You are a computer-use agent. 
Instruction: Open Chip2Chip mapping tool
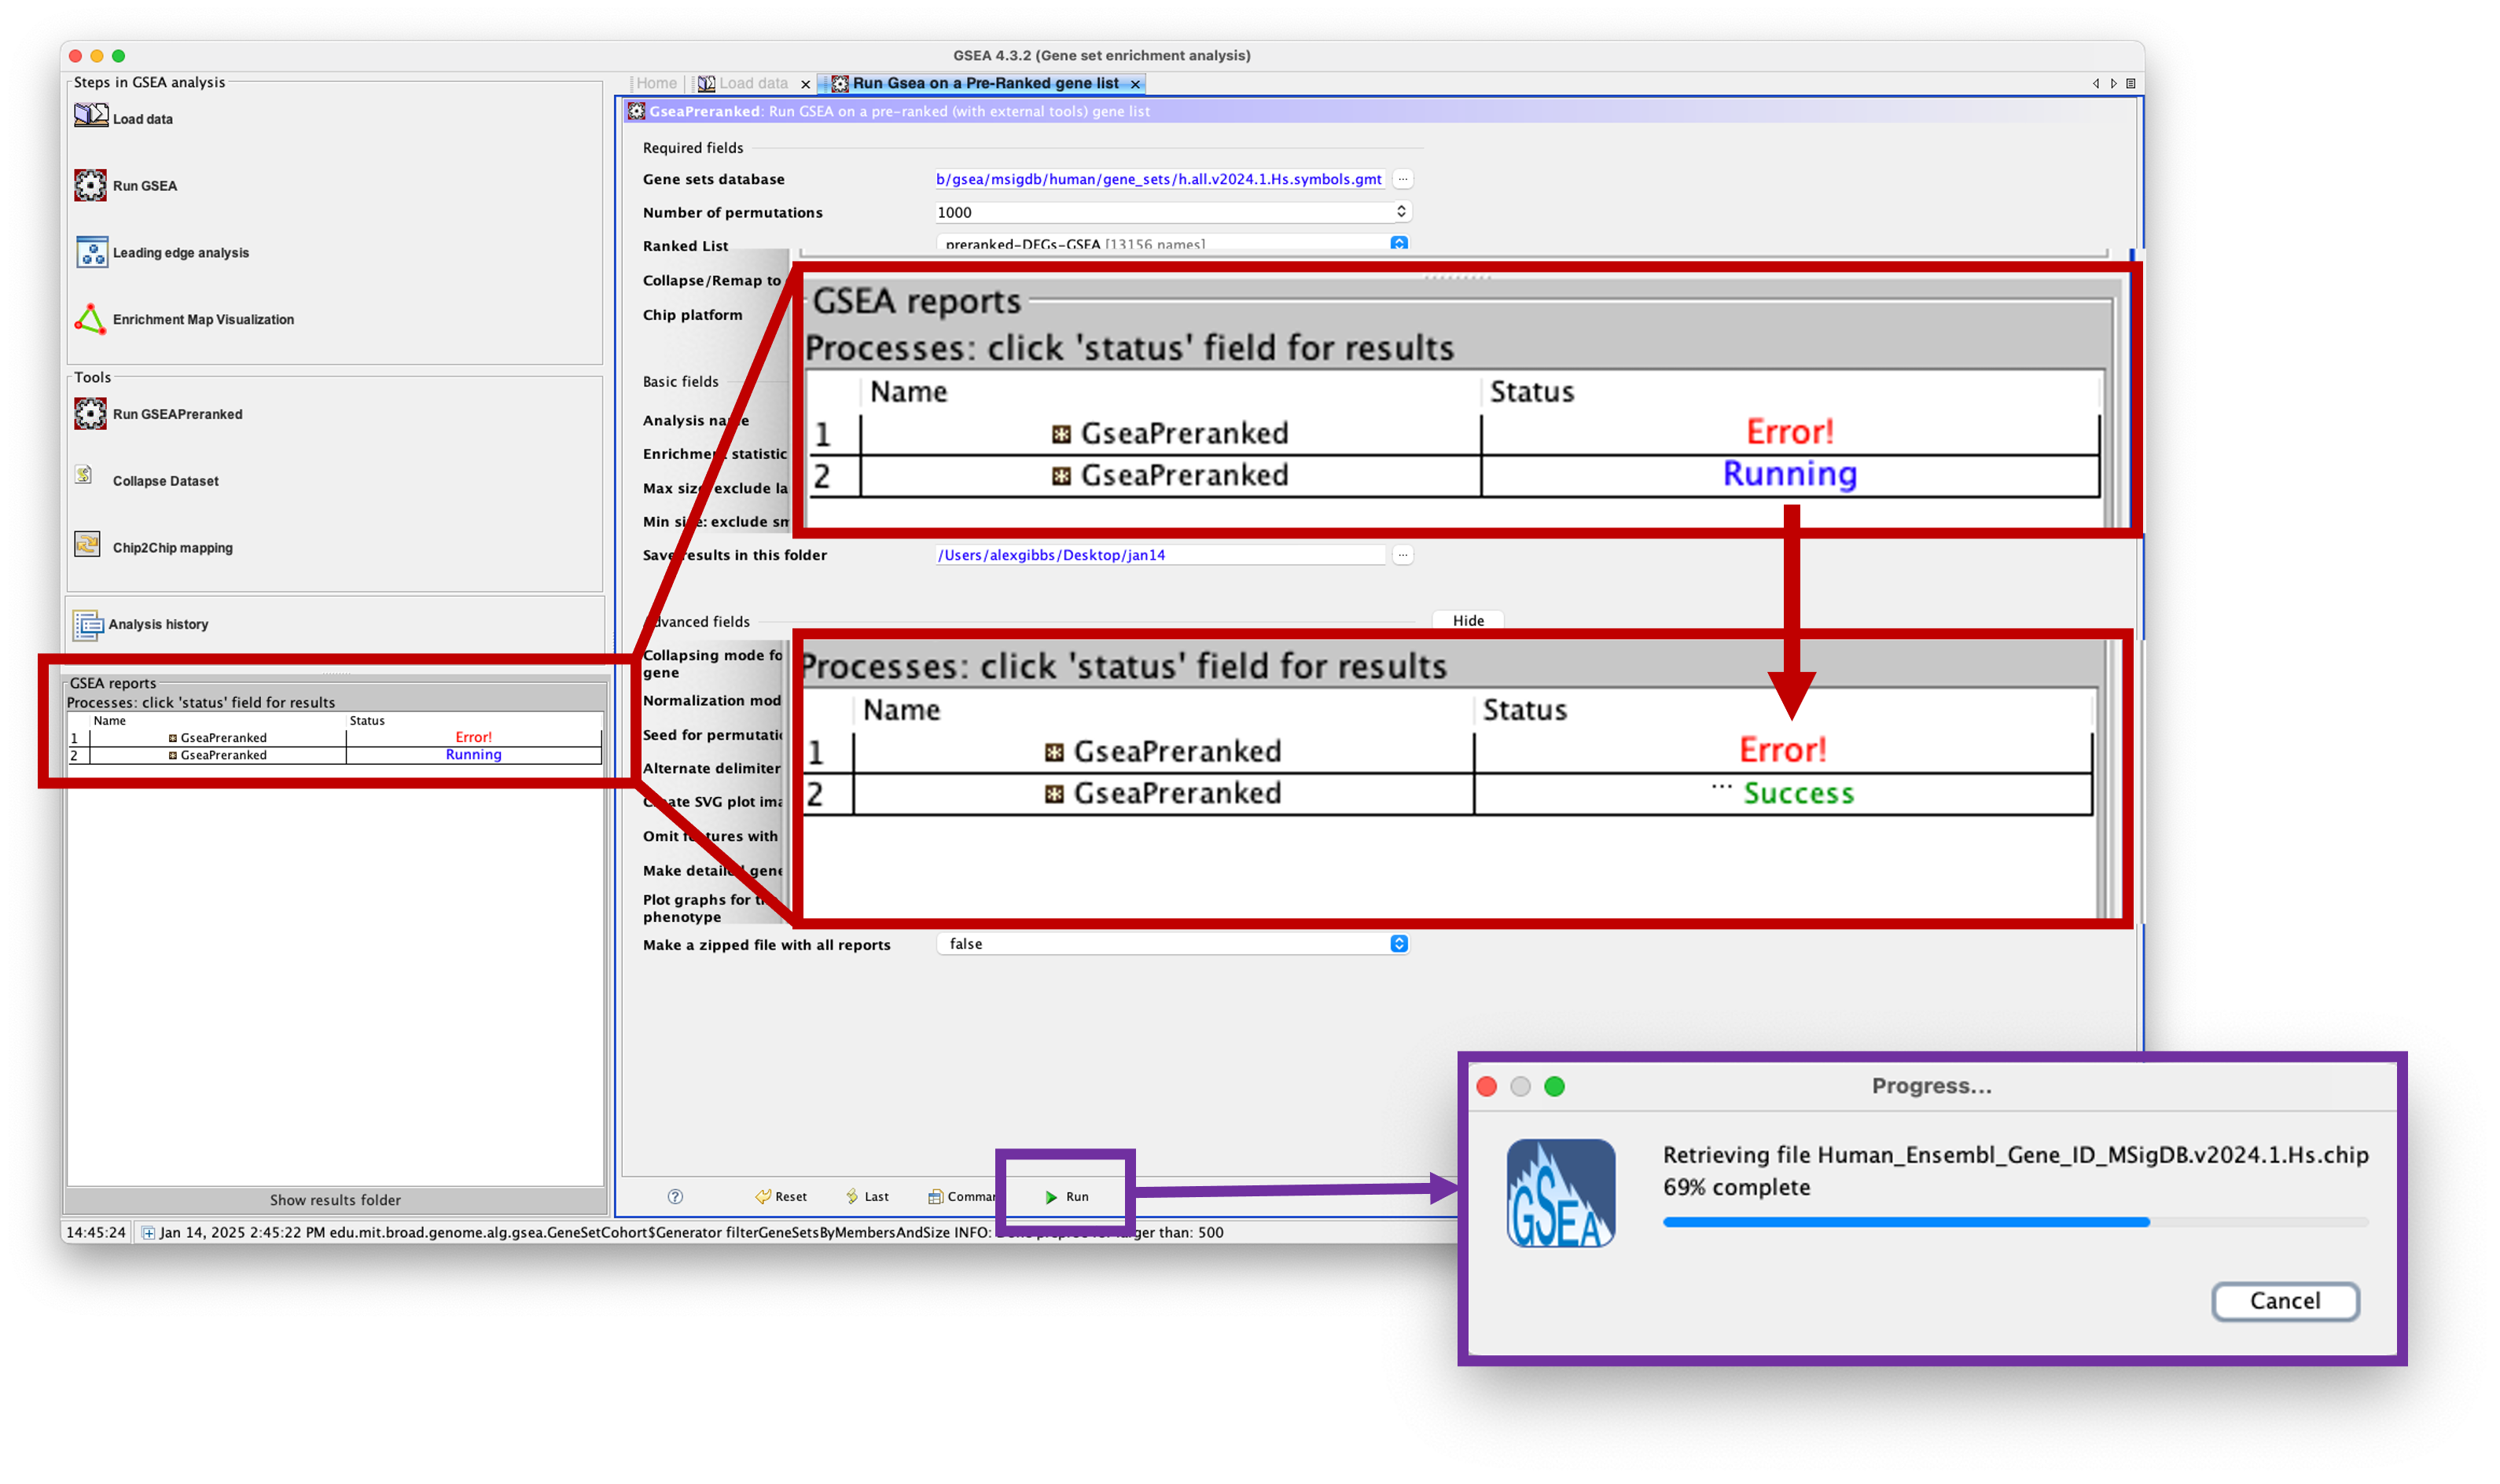153,547
